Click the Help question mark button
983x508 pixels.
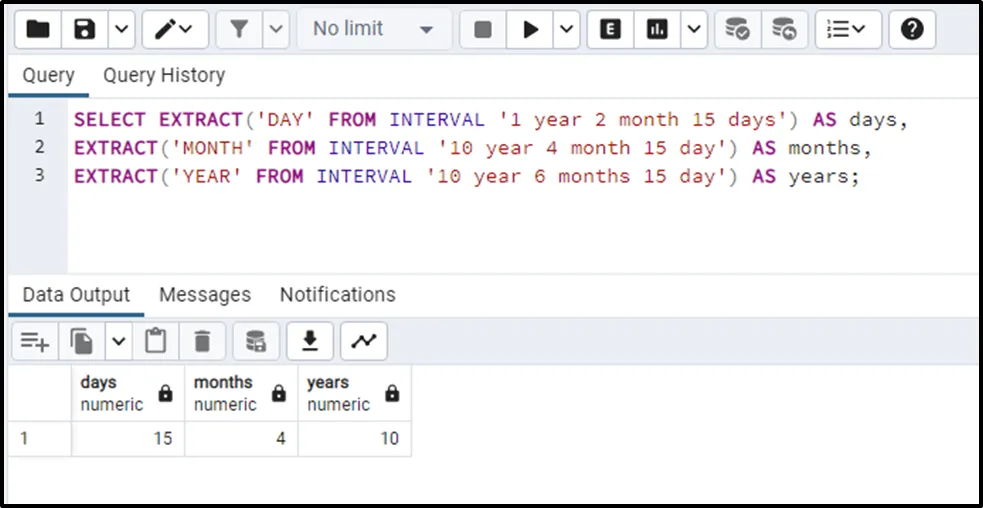911,30
